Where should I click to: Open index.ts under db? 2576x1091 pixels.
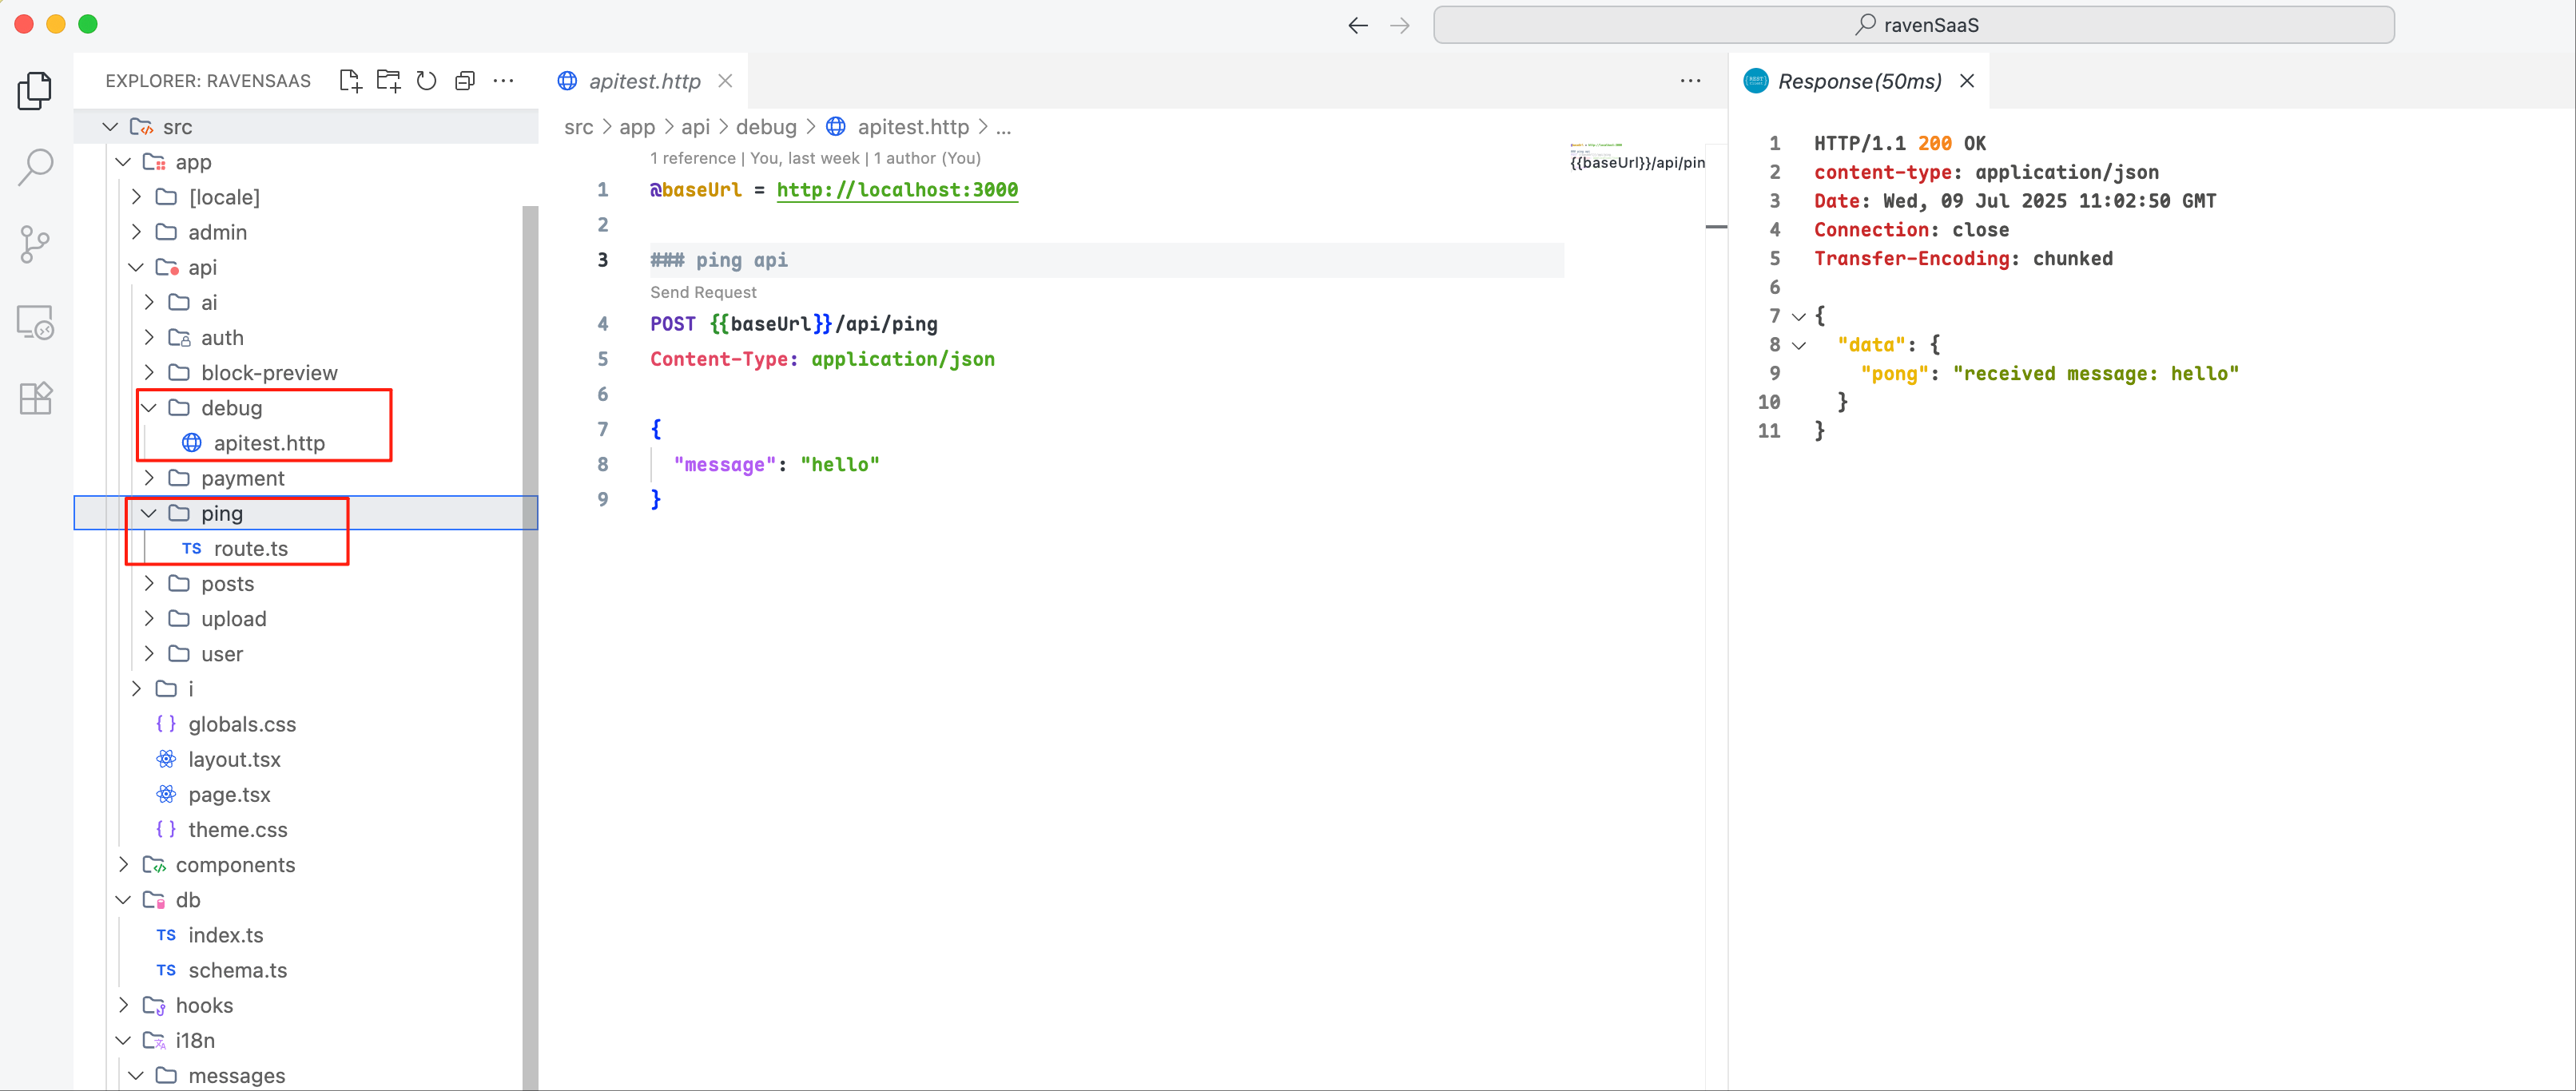226,935
